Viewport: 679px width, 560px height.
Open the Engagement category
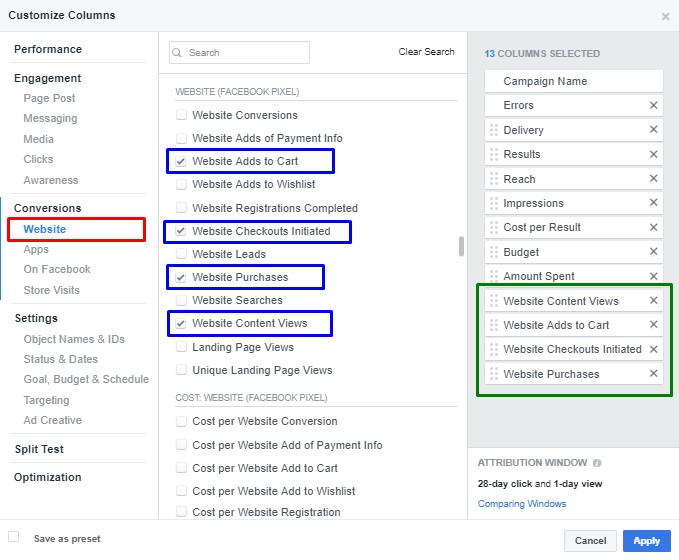click(47, 78)
